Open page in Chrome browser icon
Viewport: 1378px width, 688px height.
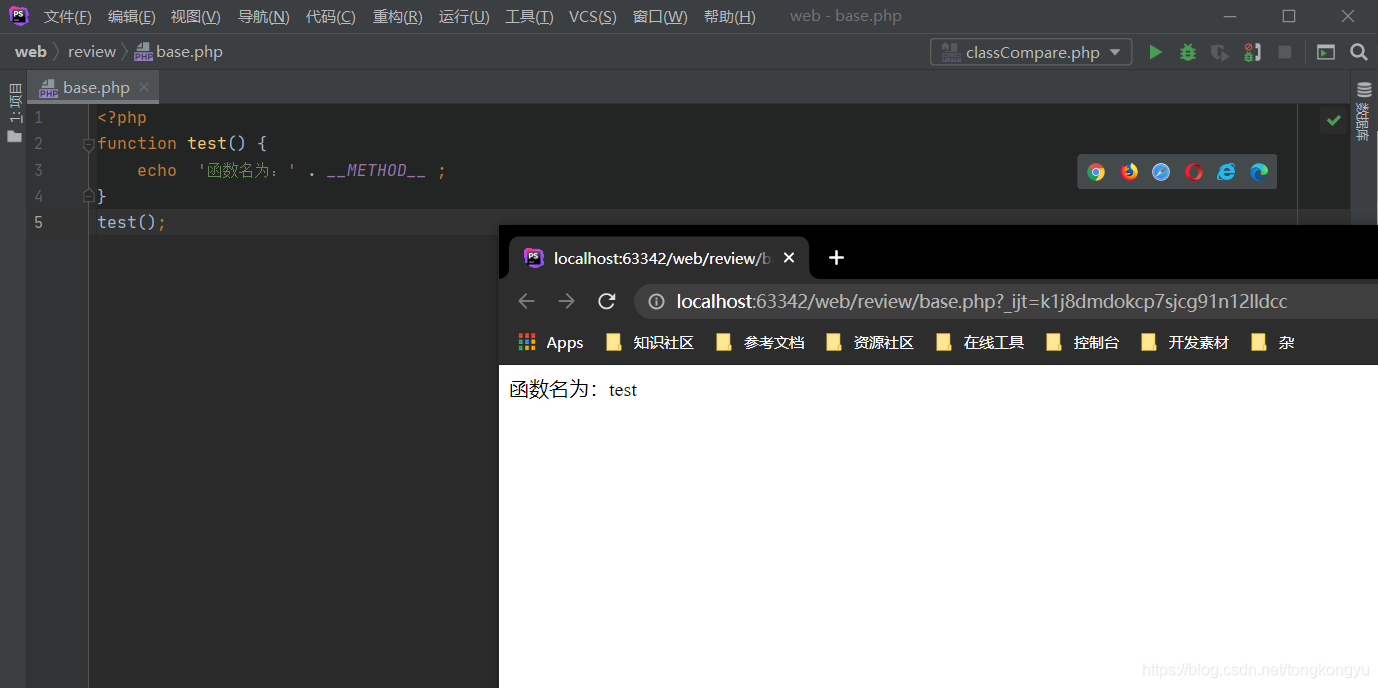1096,172
